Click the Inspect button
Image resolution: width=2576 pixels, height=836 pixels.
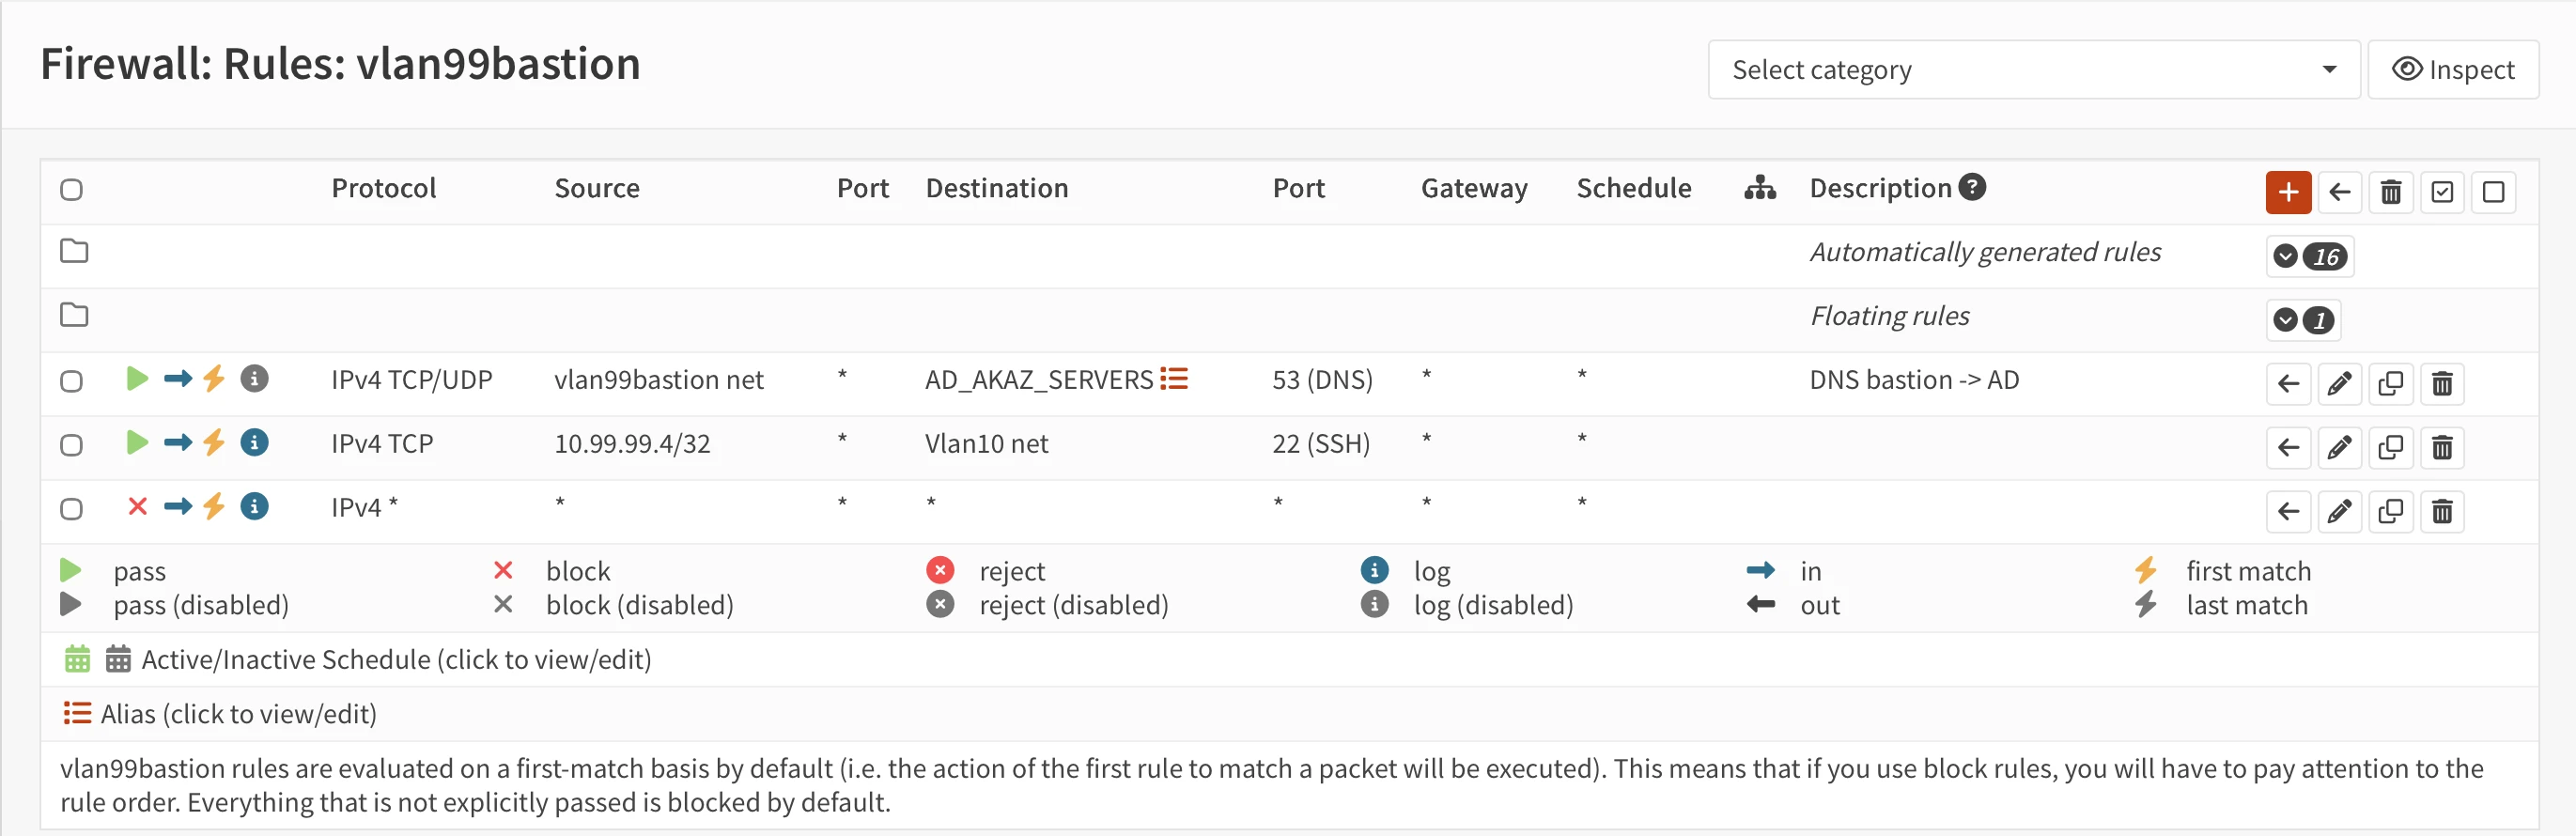(2452, 70)
